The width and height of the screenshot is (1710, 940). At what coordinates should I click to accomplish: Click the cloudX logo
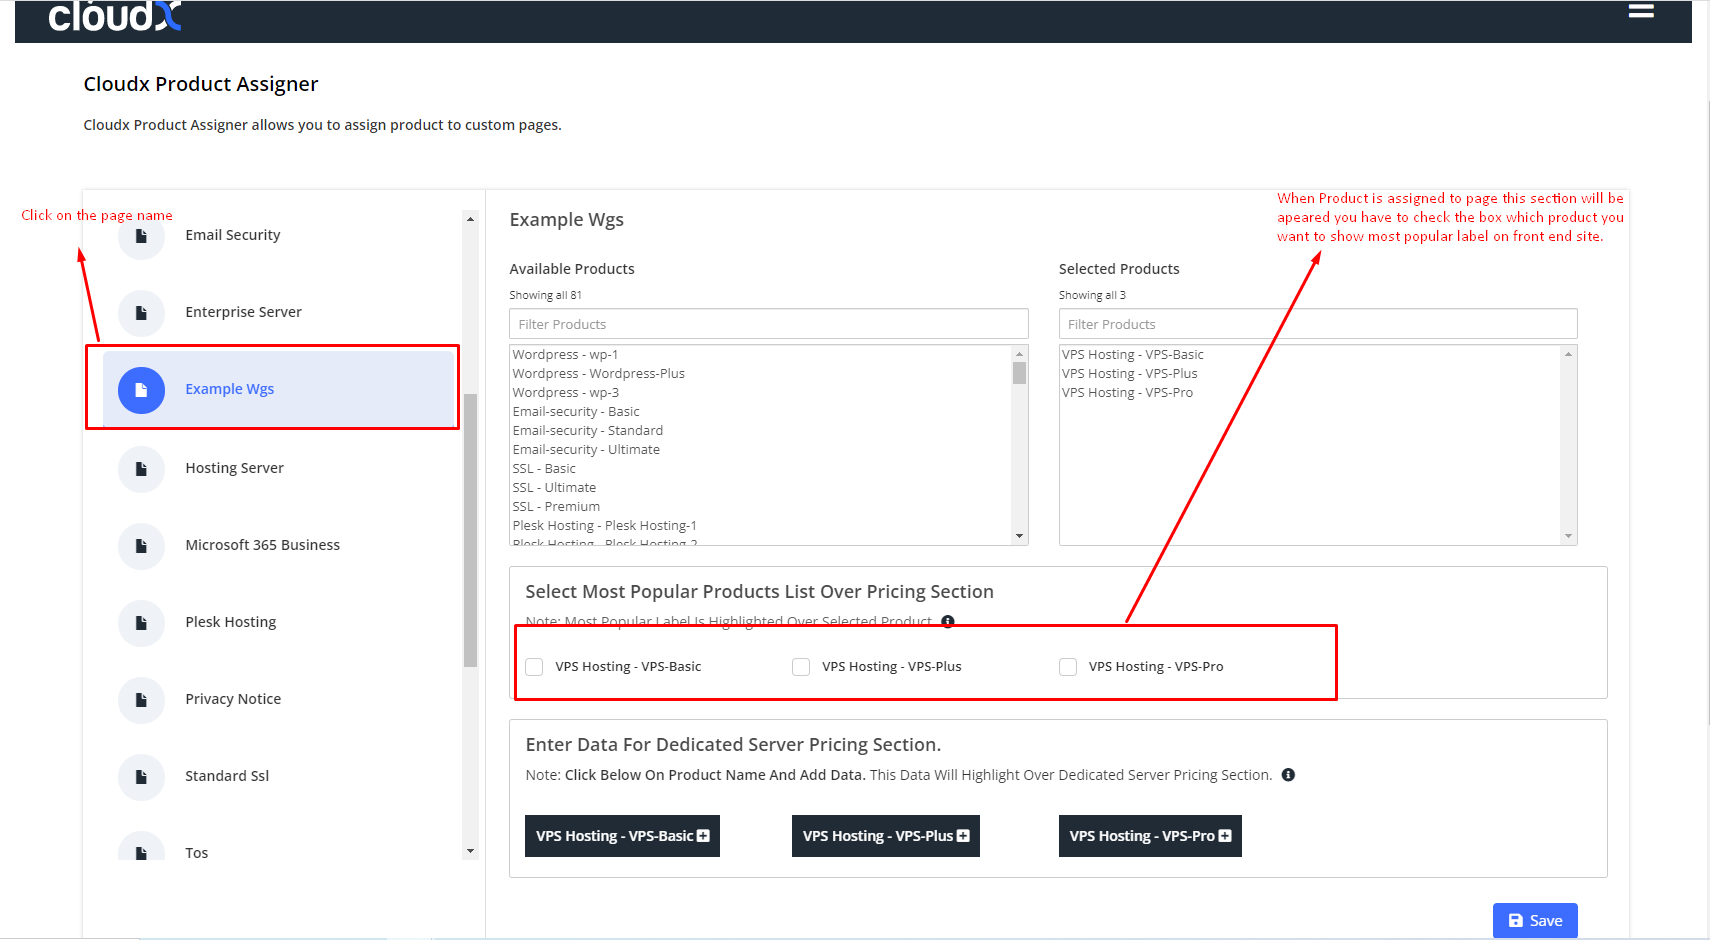pos(114,16)
